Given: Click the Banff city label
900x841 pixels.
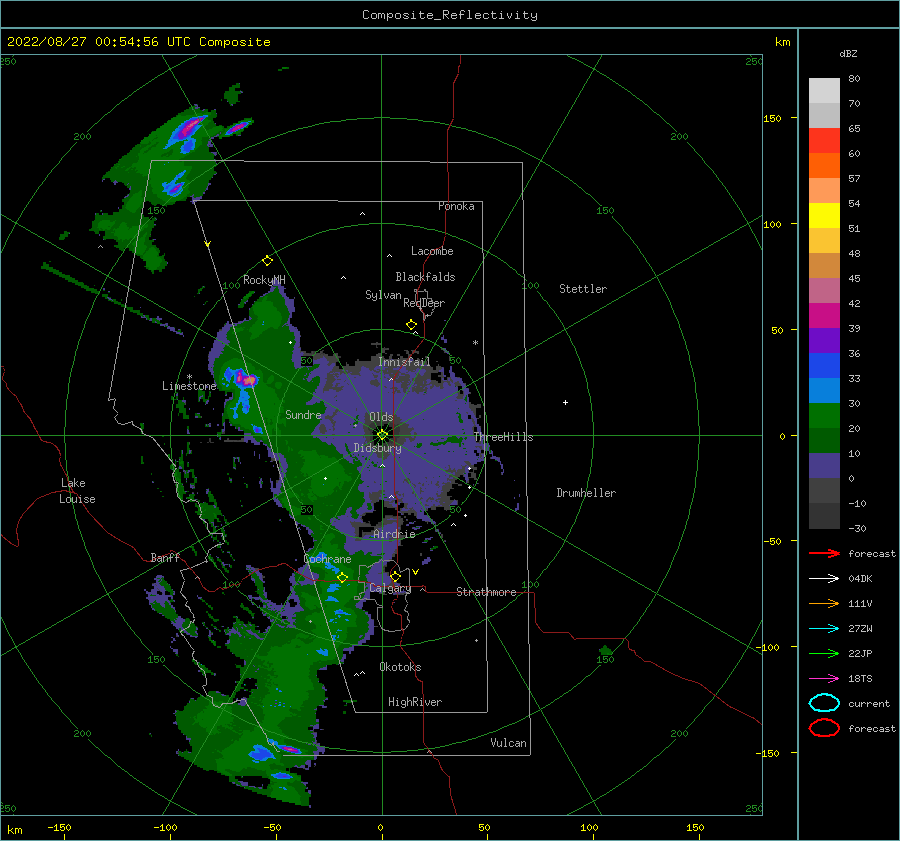Looking at the screenshot, I should [x=165, y=557].
